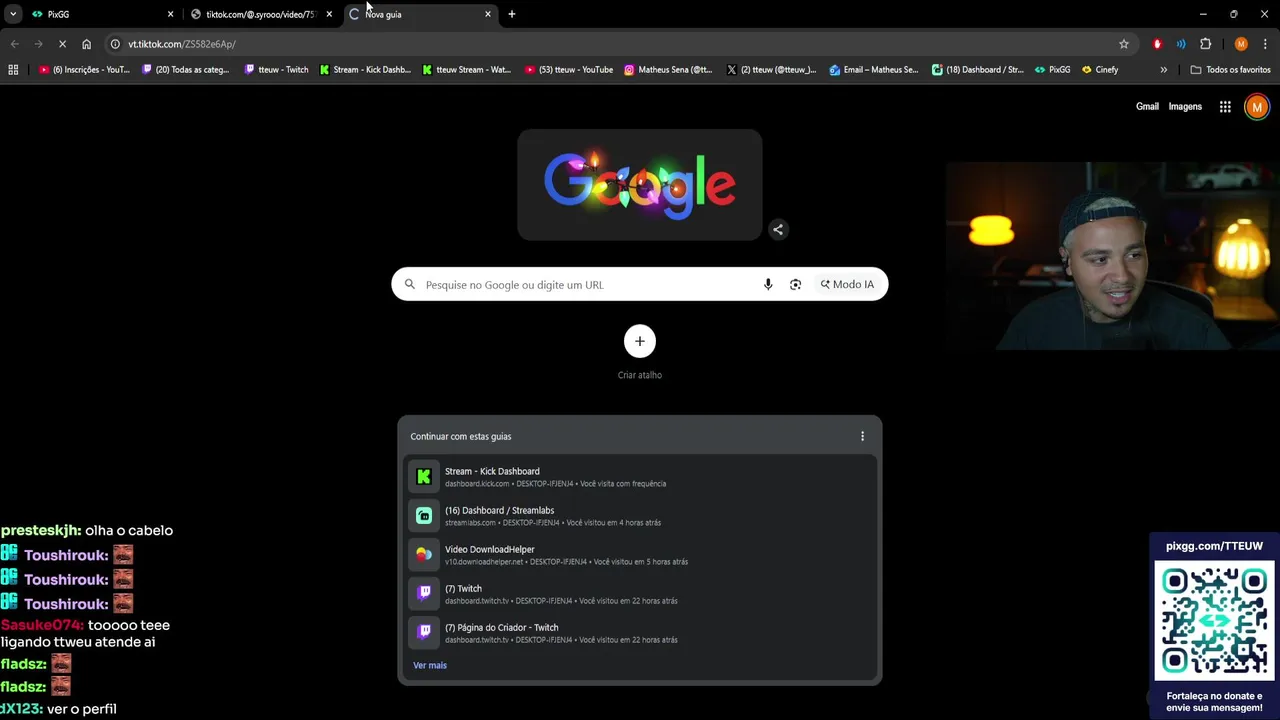The image size is (1280, 720).
Task: Open the Email – Matheus Sena bookmark
Action: coord(874,70)
